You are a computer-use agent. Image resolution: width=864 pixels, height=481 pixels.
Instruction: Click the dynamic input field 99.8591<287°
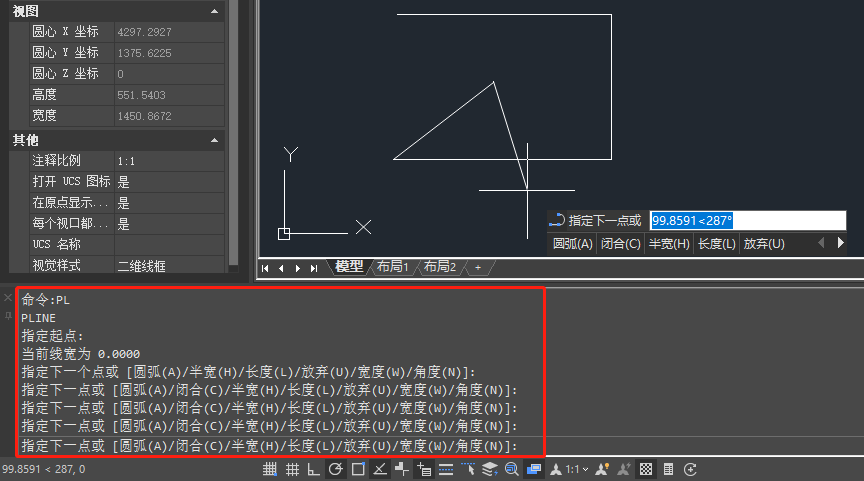[x=748, y=220]
